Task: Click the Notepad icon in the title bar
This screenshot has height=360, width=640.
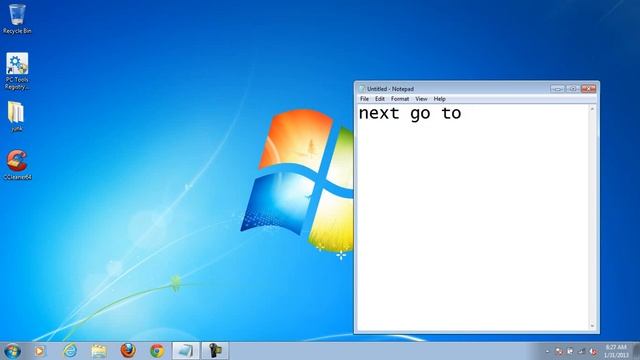Action: tap(362, 89)
